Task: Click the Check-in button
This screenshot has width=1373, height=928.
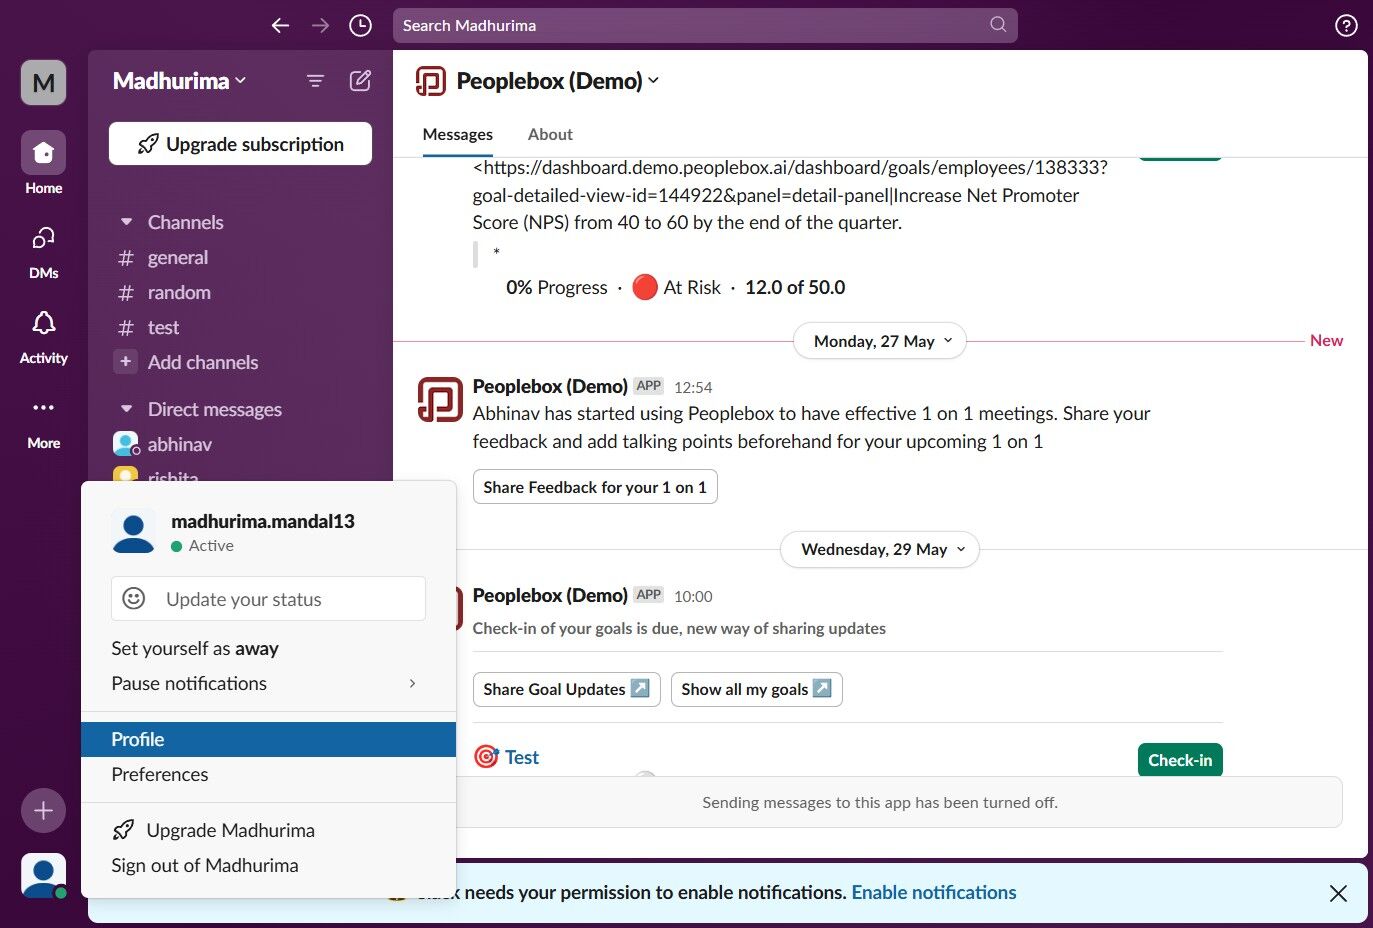Action: click(x=1180, y=760)
